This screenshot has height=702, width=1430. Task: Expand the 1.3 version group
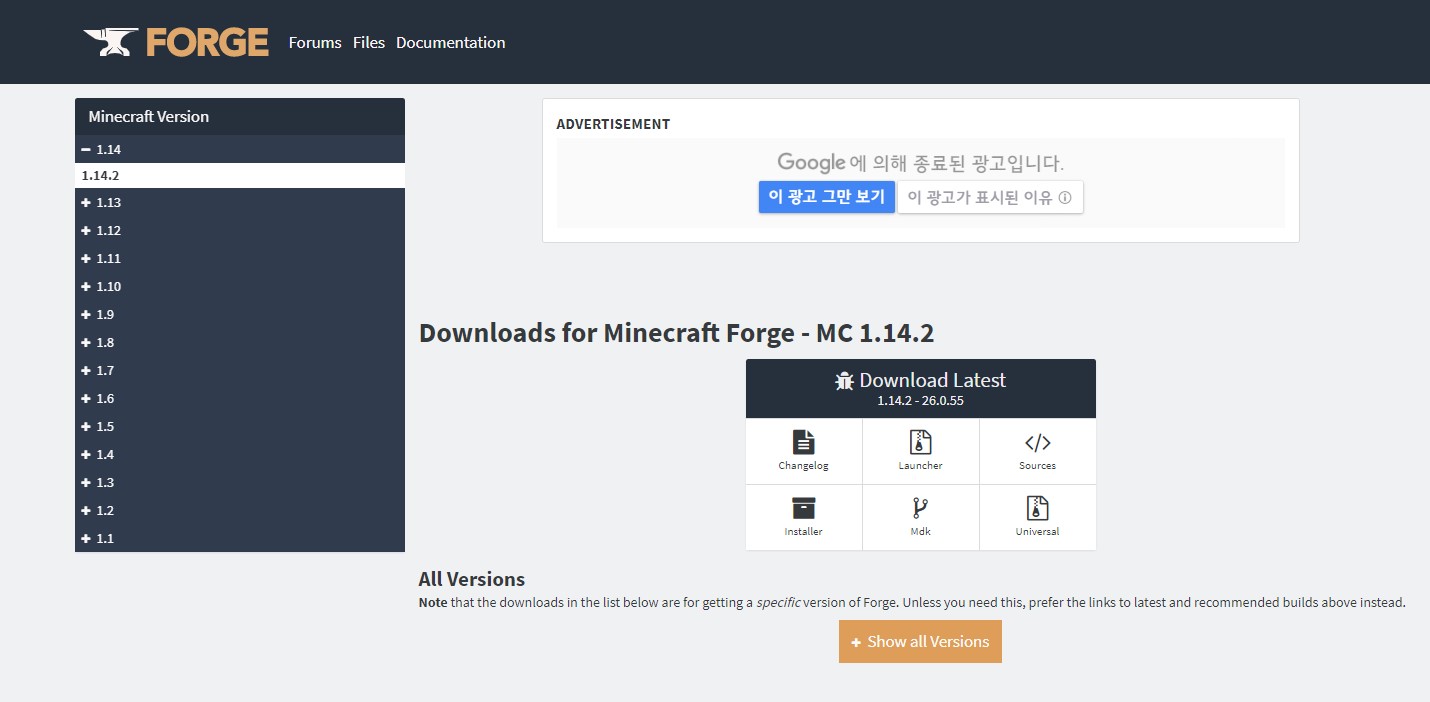click(x=240, y=483)
